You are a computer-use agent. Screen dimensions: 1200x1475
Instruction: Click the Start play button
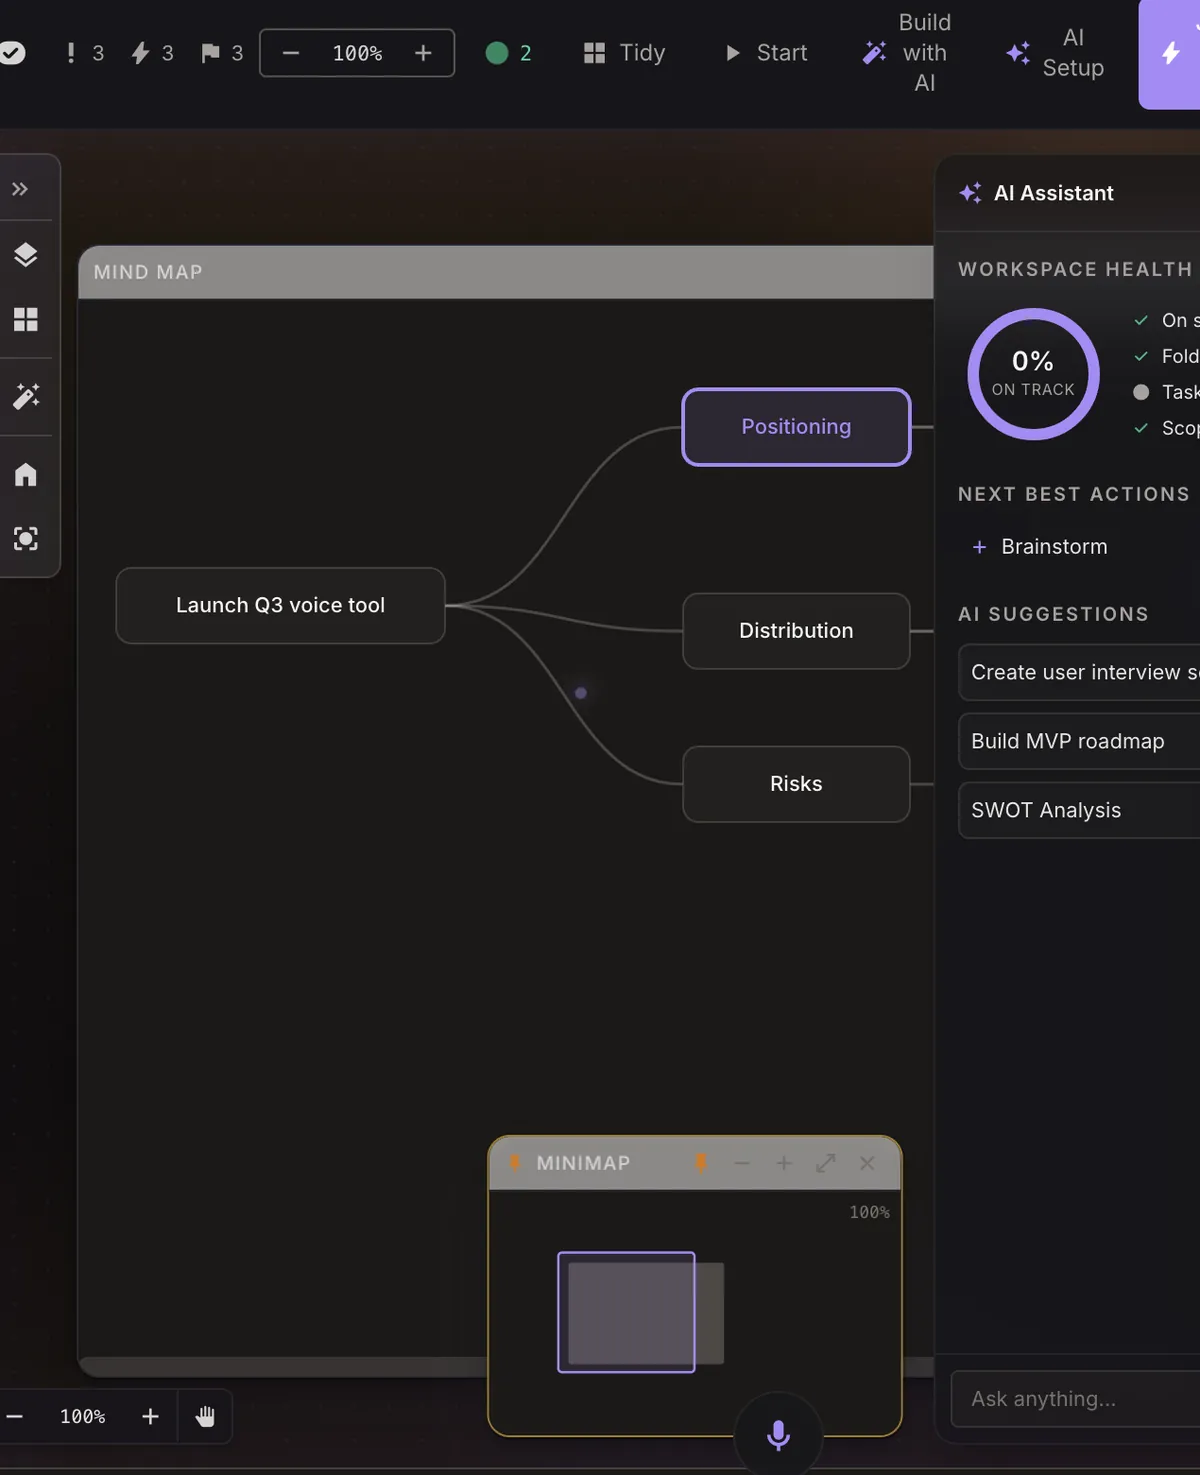[766, 53]
